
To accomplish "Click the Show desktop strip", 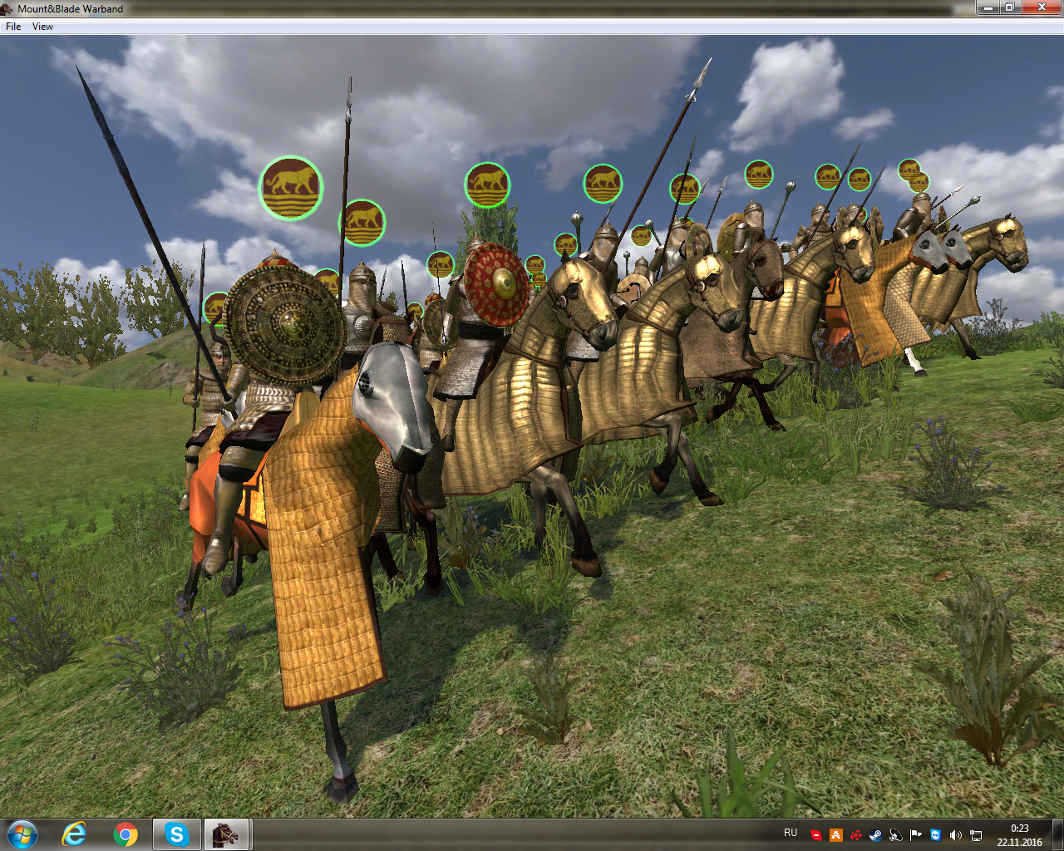I will [x=1058, y=834].
